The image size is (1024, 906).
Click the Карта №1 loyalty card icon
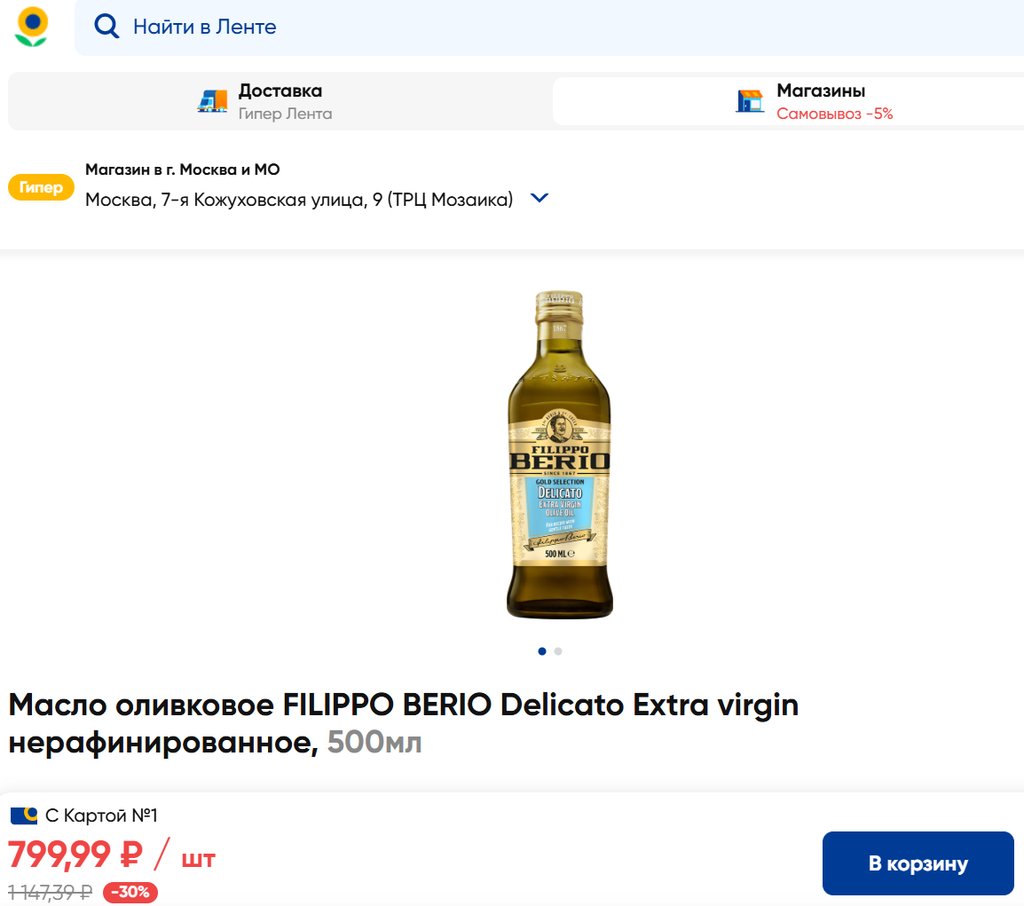(x=24, y=815)
